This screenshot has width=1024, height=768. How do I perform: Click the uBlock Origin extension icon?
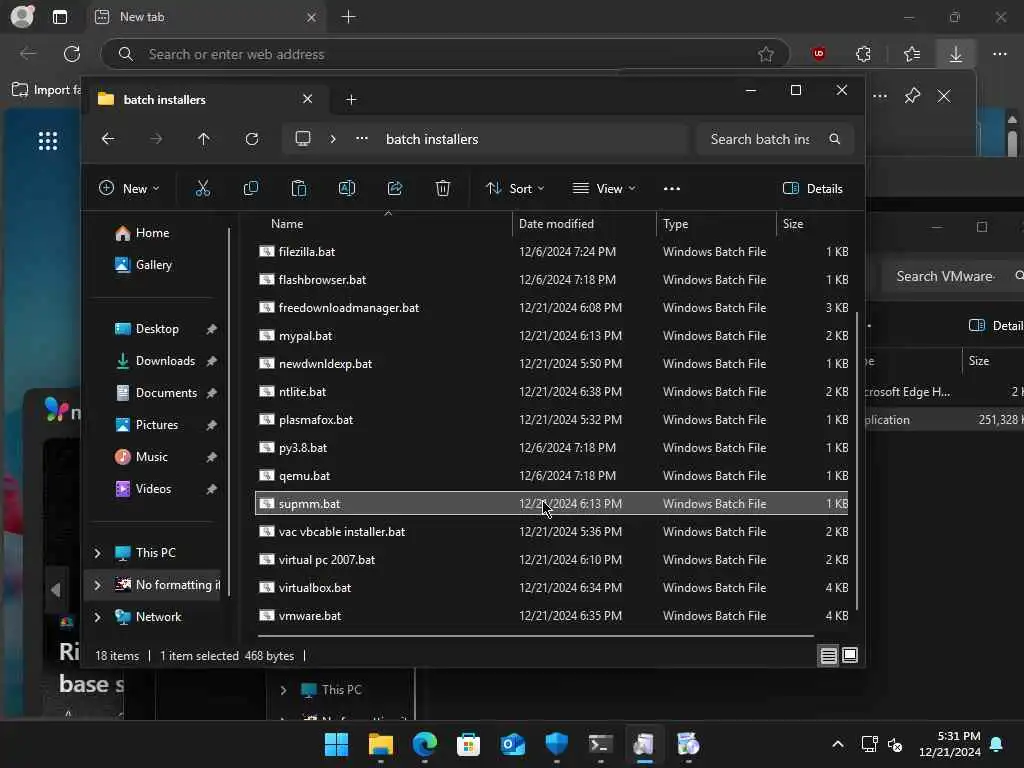[x=818, y=54]
